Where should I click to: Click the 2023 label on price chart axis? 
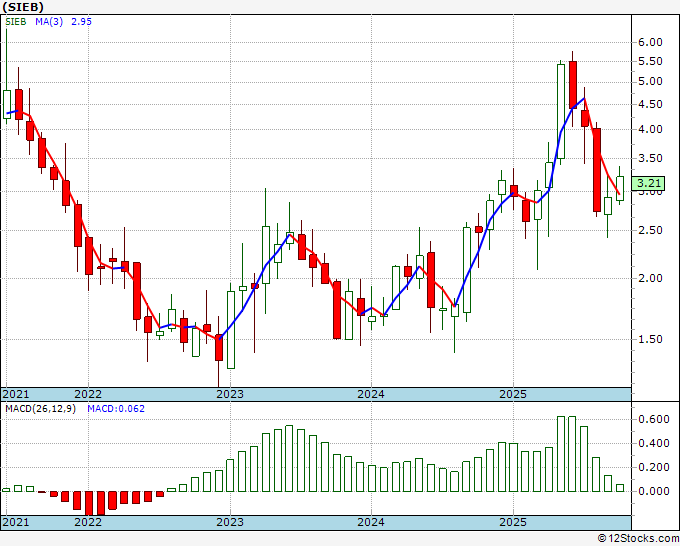point(230,394)
